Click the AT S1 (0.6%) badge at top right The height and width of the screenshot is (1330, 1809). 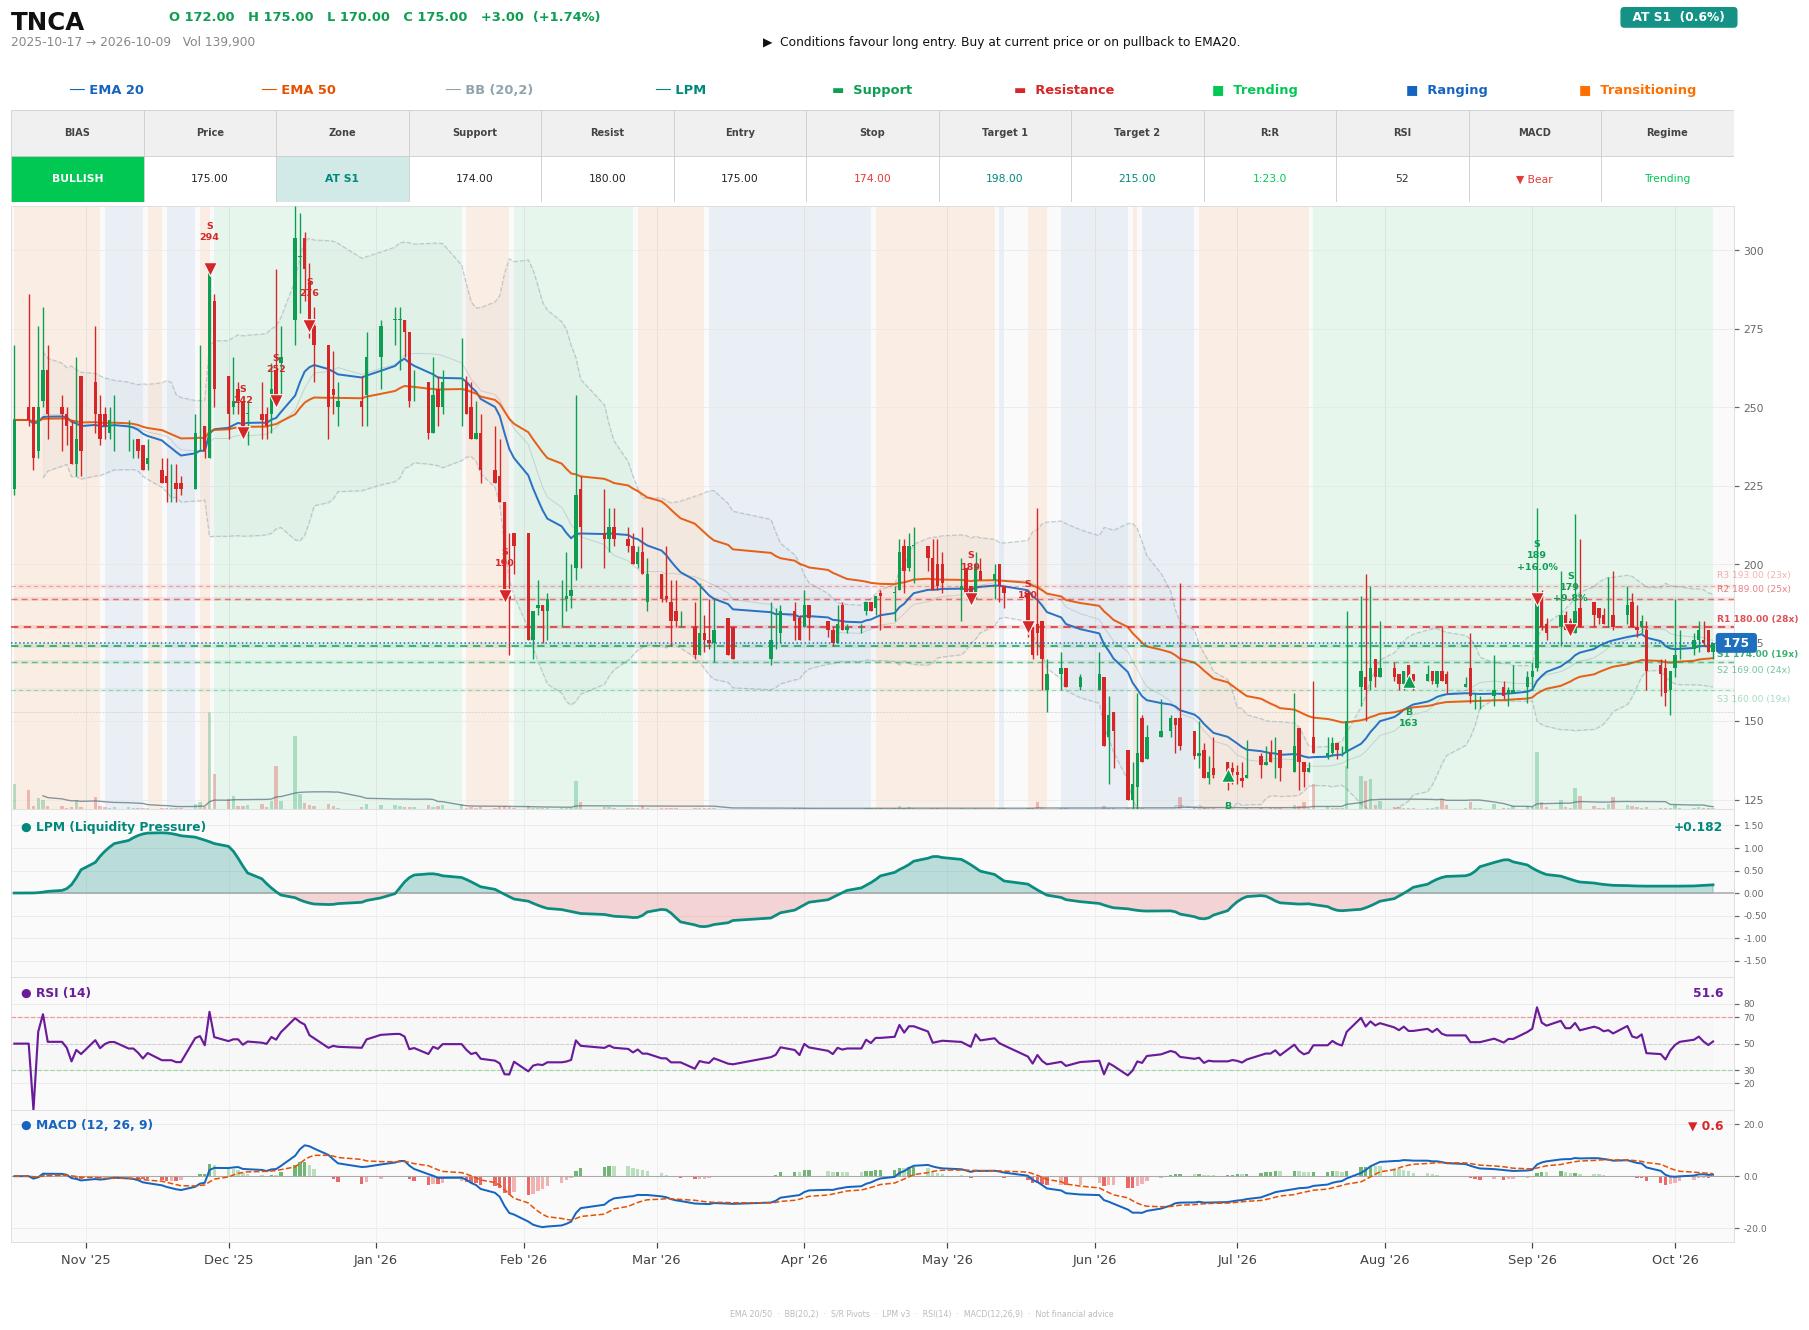[1678, 17]
